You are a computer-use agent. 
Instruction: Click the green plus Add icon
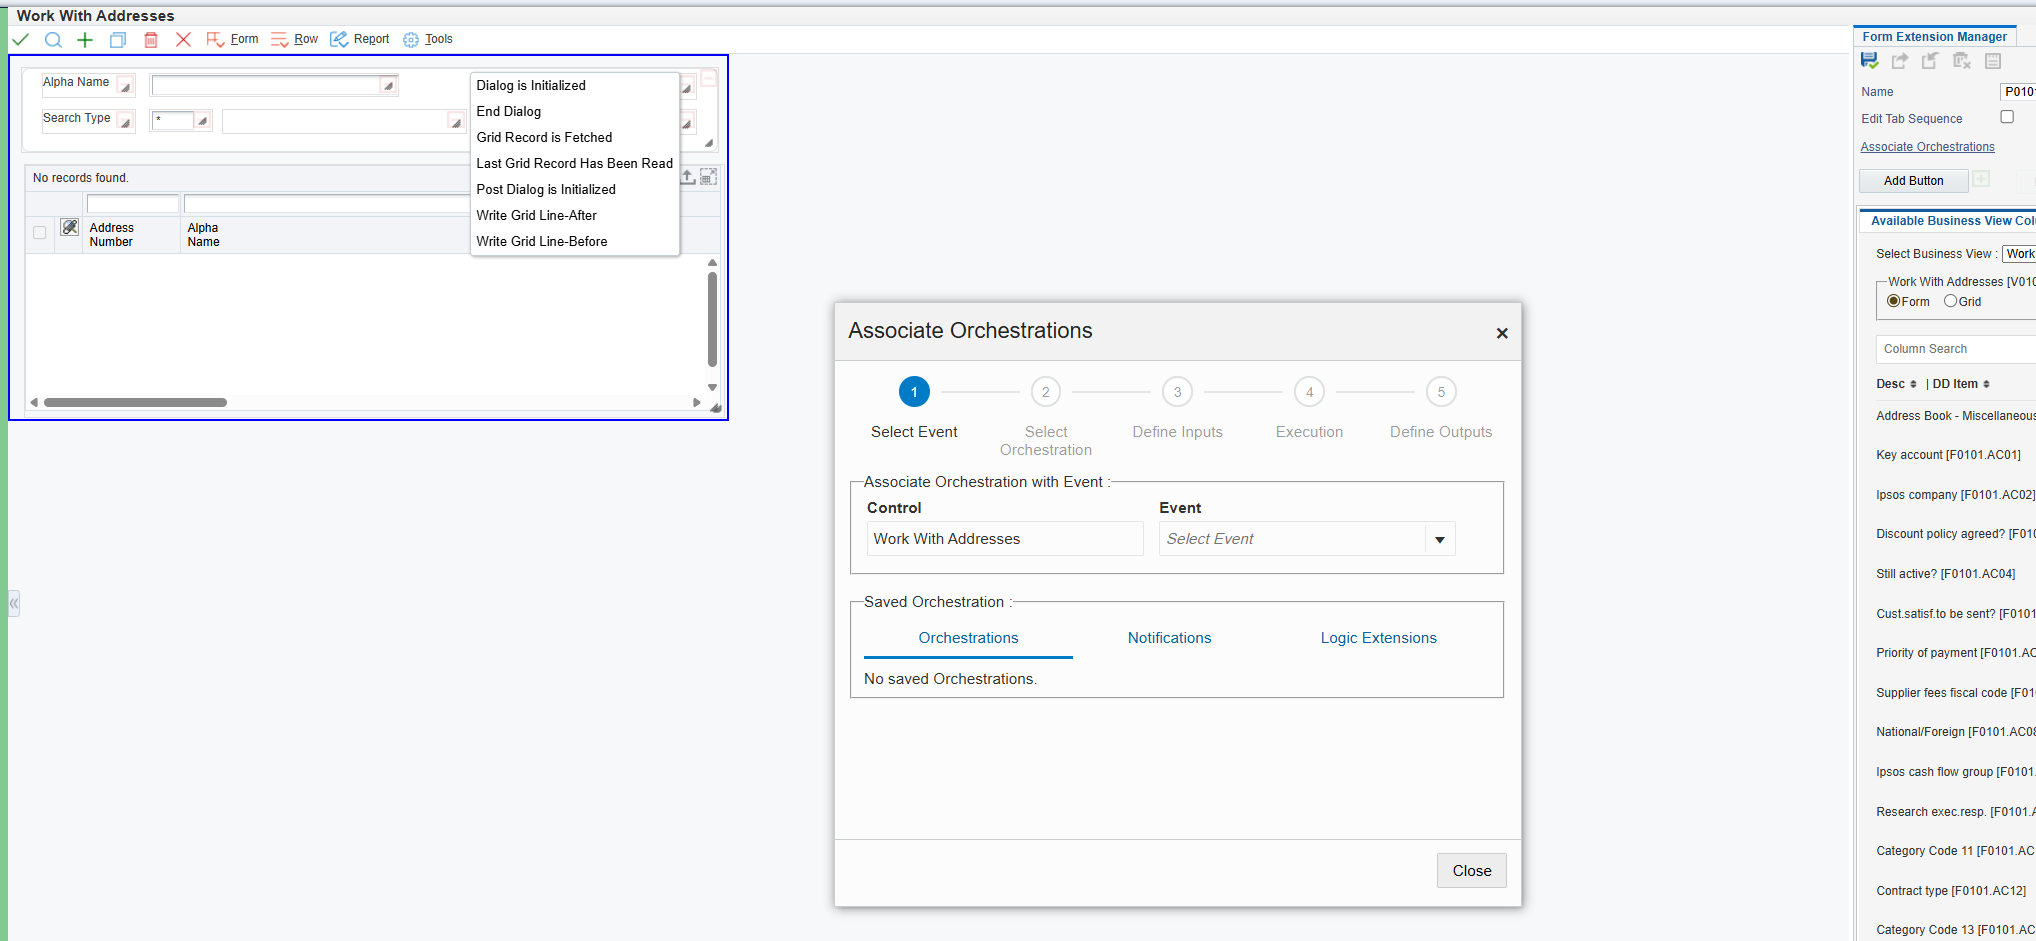click(x=85, y=39)
